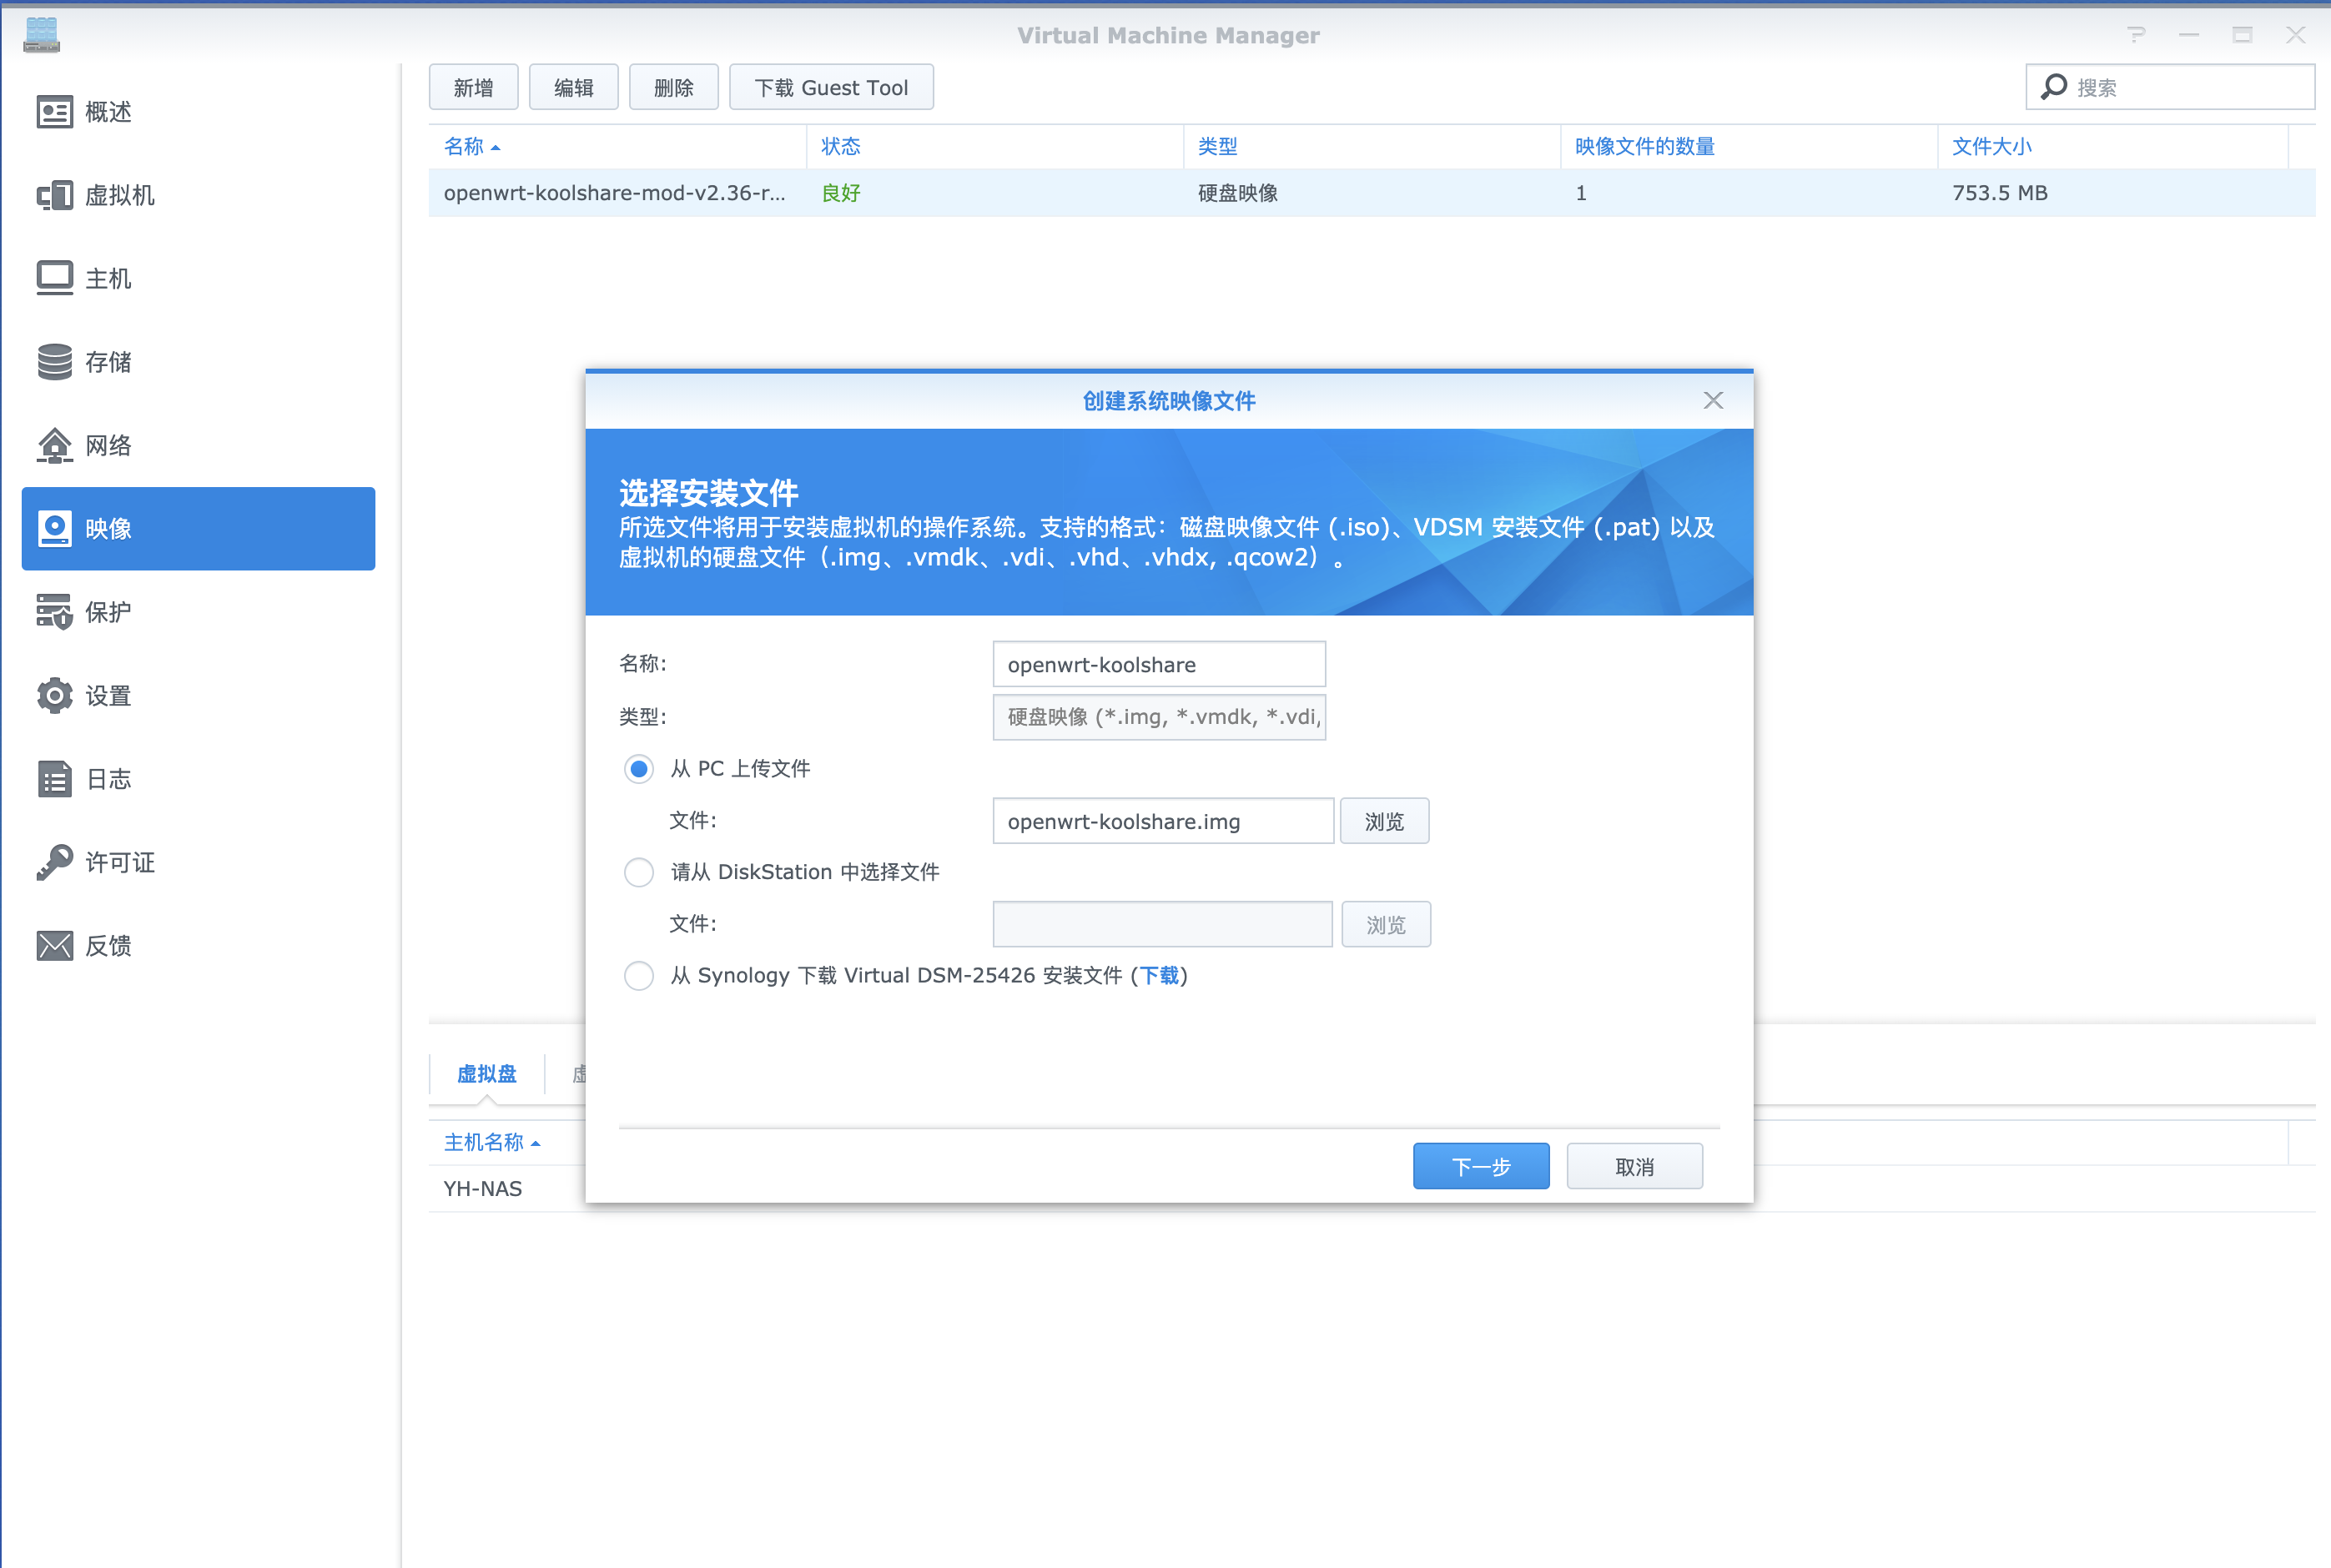Close the 创建系统映像文件 dialog with X

coord(1713,400)
